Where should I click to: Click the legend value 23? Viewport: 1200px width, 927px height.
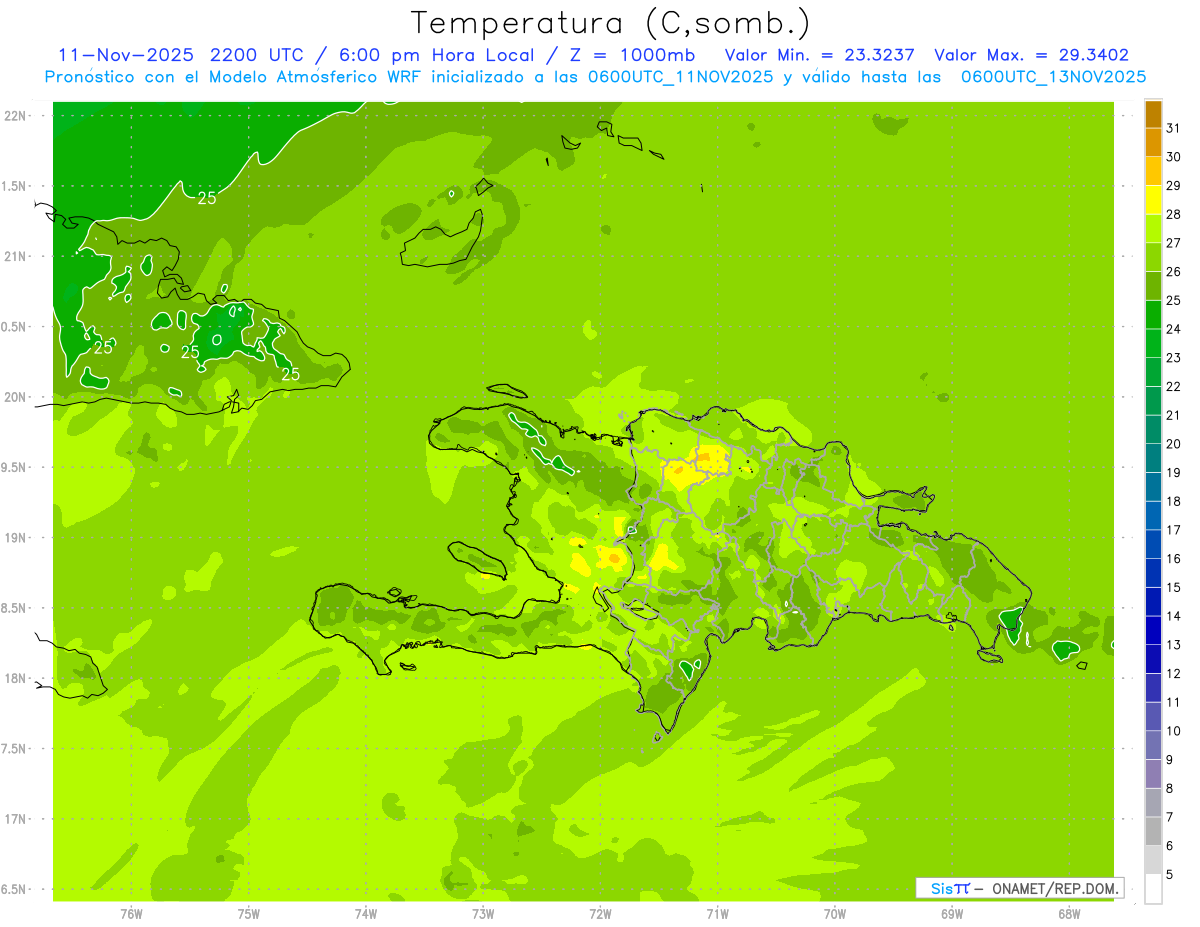tap(1174, 358)
